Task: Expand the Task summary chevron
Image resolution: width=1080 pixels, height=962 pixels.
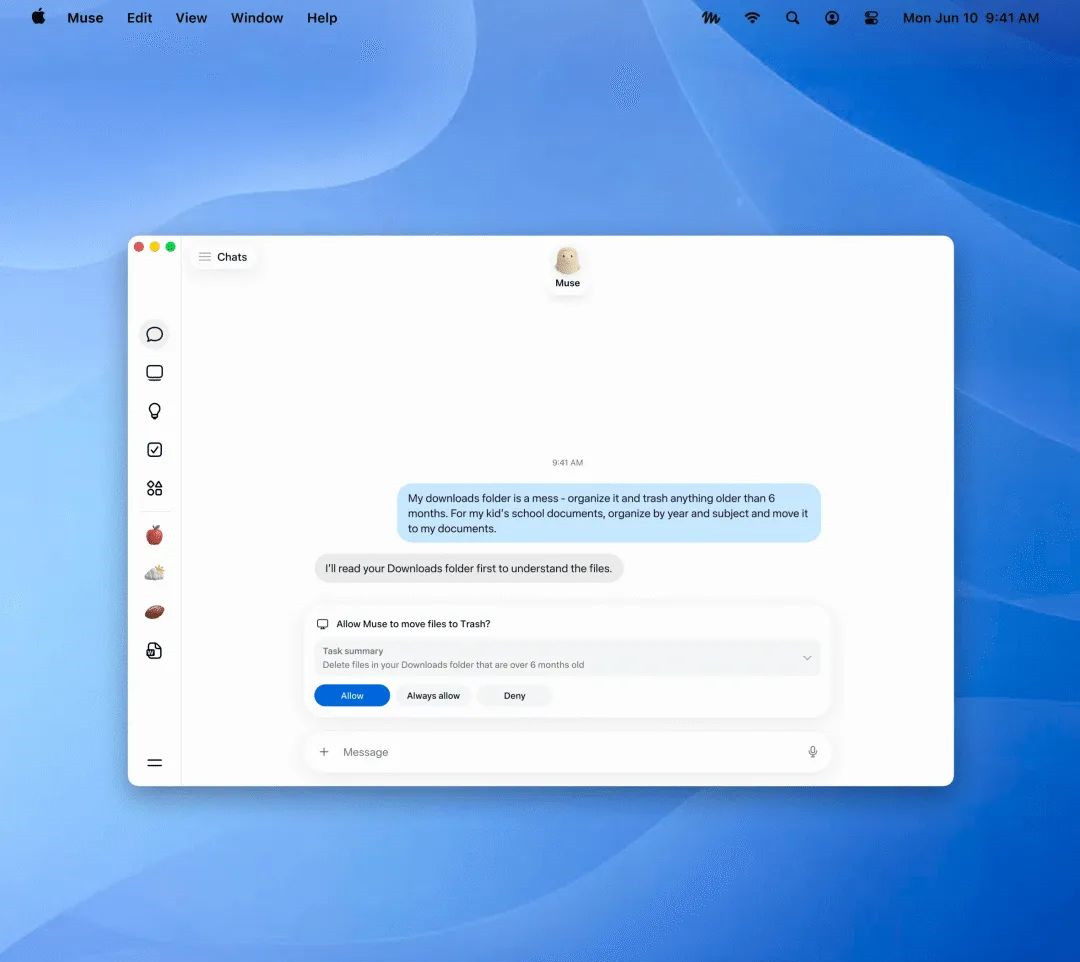Action: (807, 658)
